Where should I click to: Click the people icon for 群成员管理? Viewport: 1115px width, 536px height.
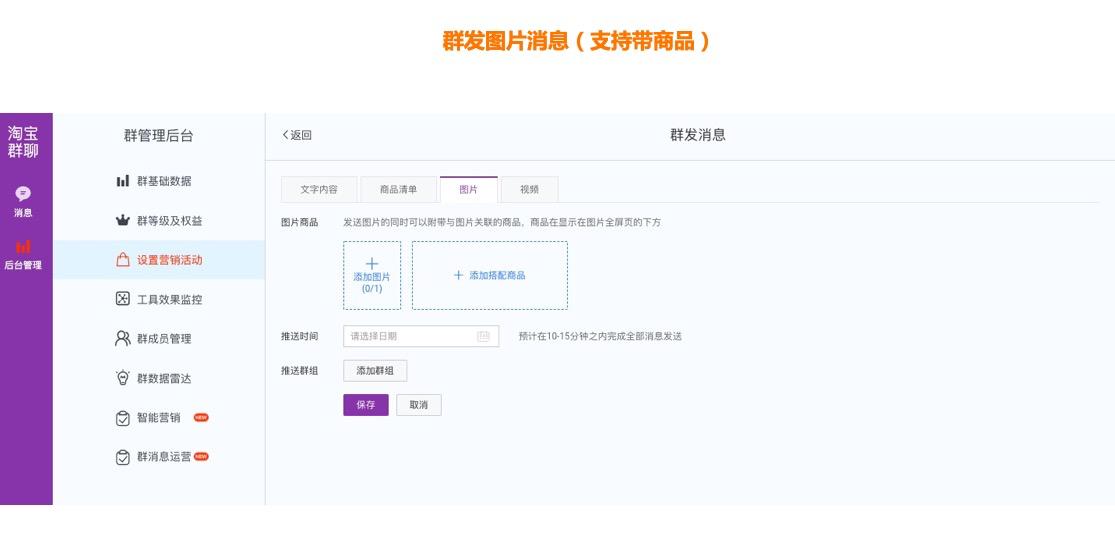122,338
